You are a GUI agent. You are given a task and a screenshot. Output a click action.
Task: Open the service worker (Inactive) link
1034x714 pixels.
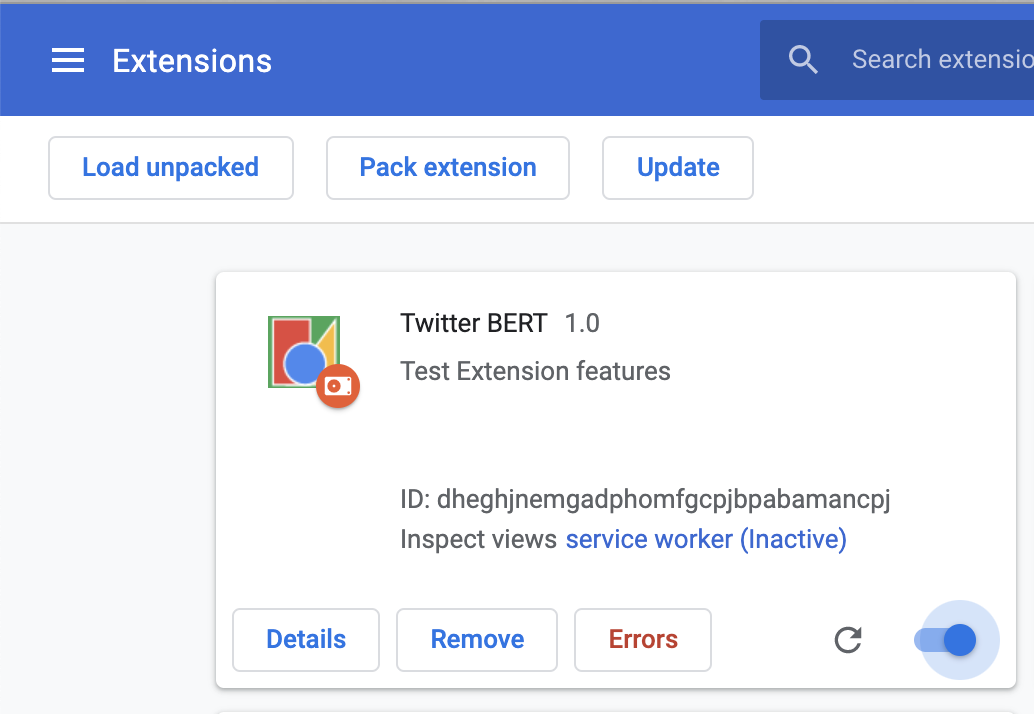[706, 539]
